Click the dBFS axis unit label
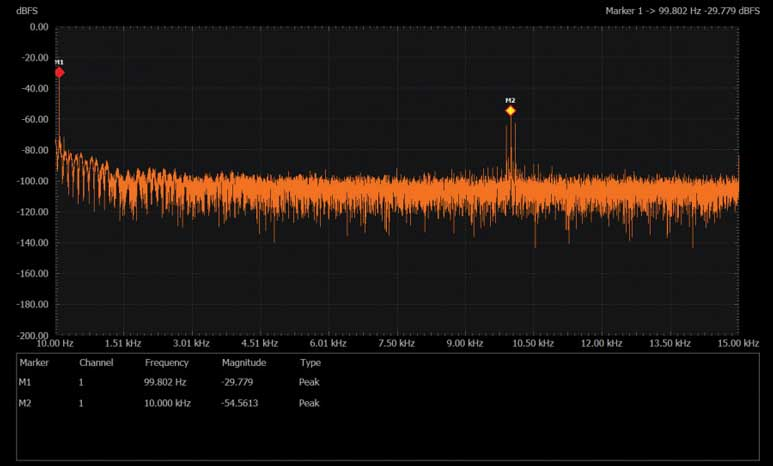This screenshot has width=773, height=466. (29, 10)
